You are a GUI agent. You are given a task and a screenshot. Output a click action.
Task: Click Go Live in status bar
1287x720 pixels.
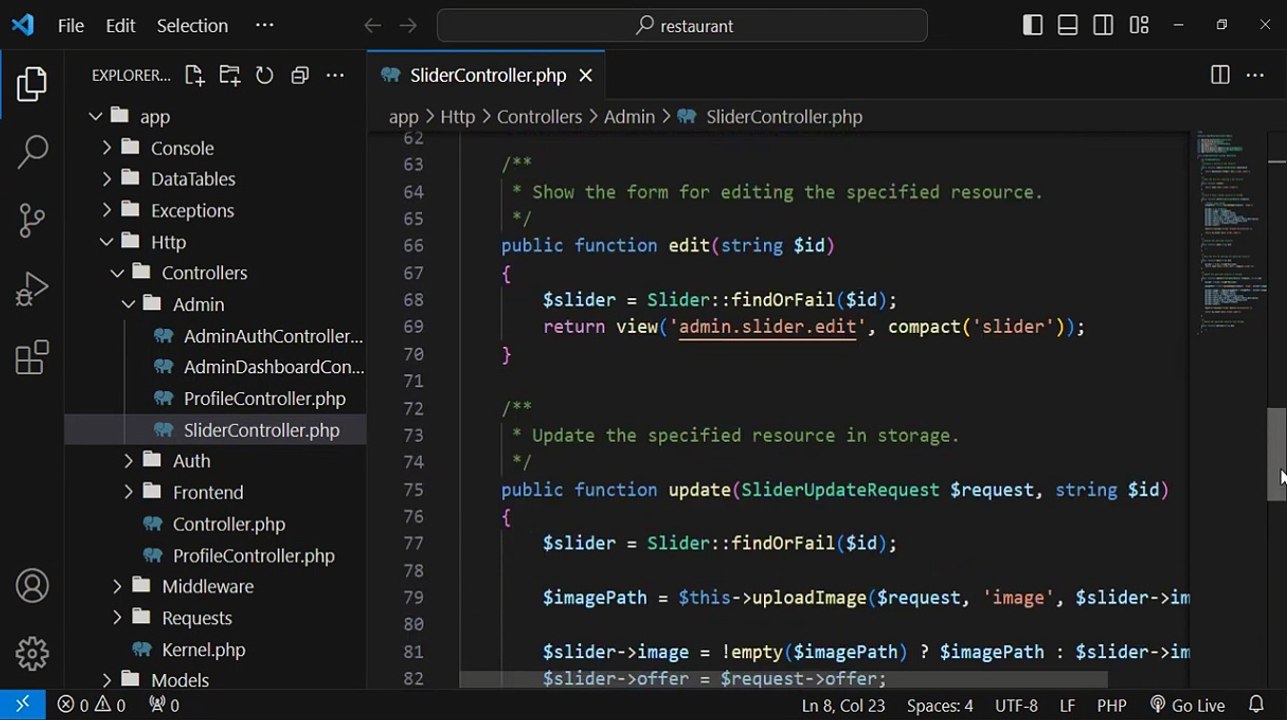click(1187, 705)
